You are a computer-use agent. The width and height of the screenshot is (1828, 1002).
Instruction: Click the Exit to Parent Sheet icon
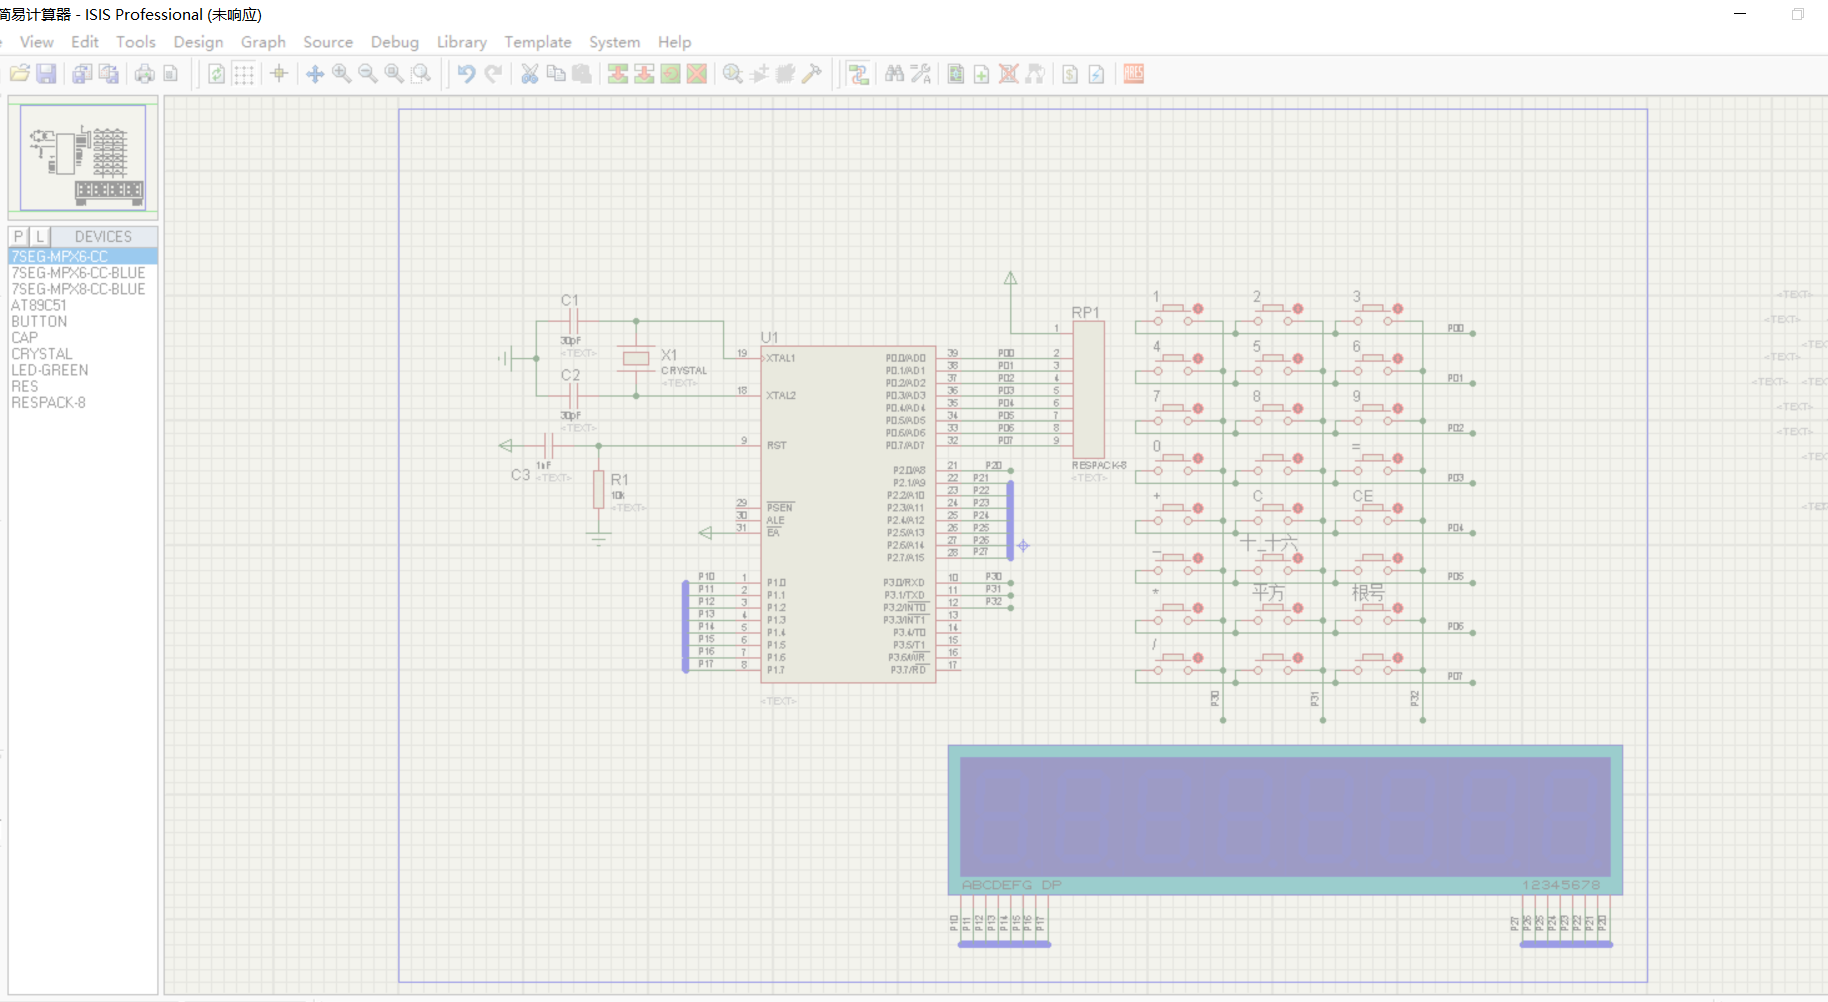pyautogui.click(x=1035, y=74)
